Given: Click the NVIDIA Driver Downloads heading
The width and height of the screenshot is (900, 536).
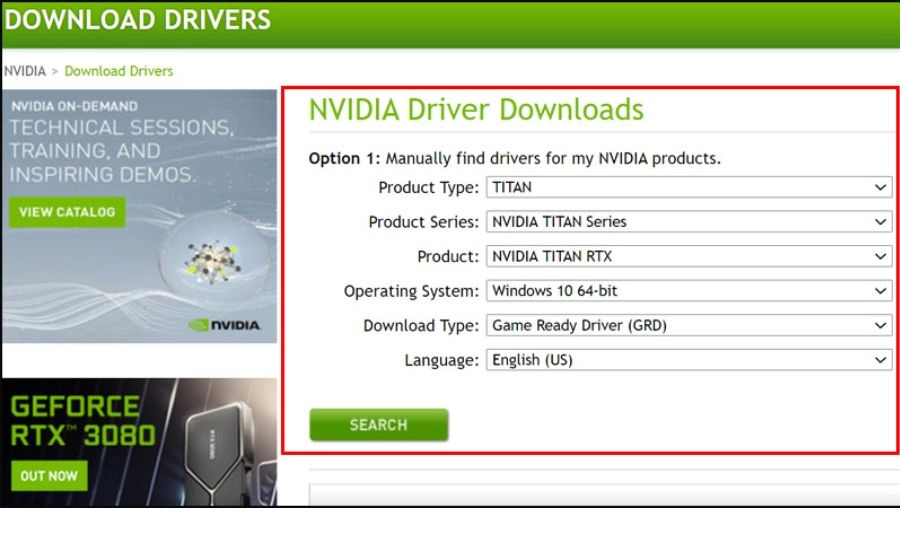Looking at the screenshot, I should (x=476, y=110).
